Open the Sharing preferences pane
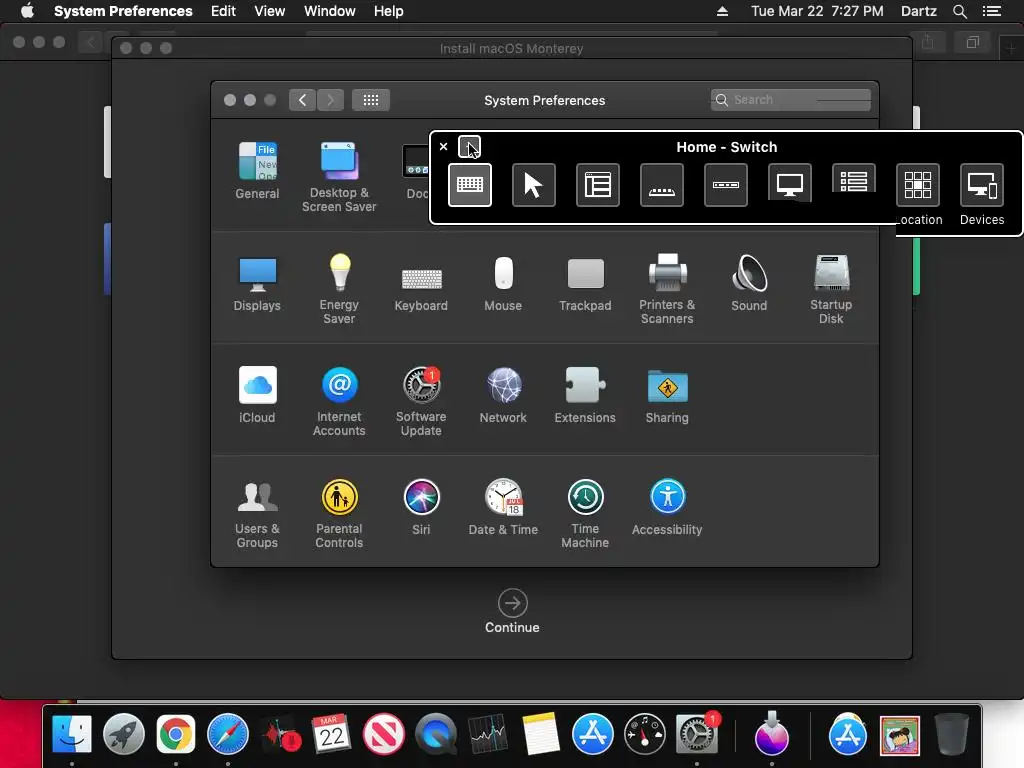 pos(667,395)
